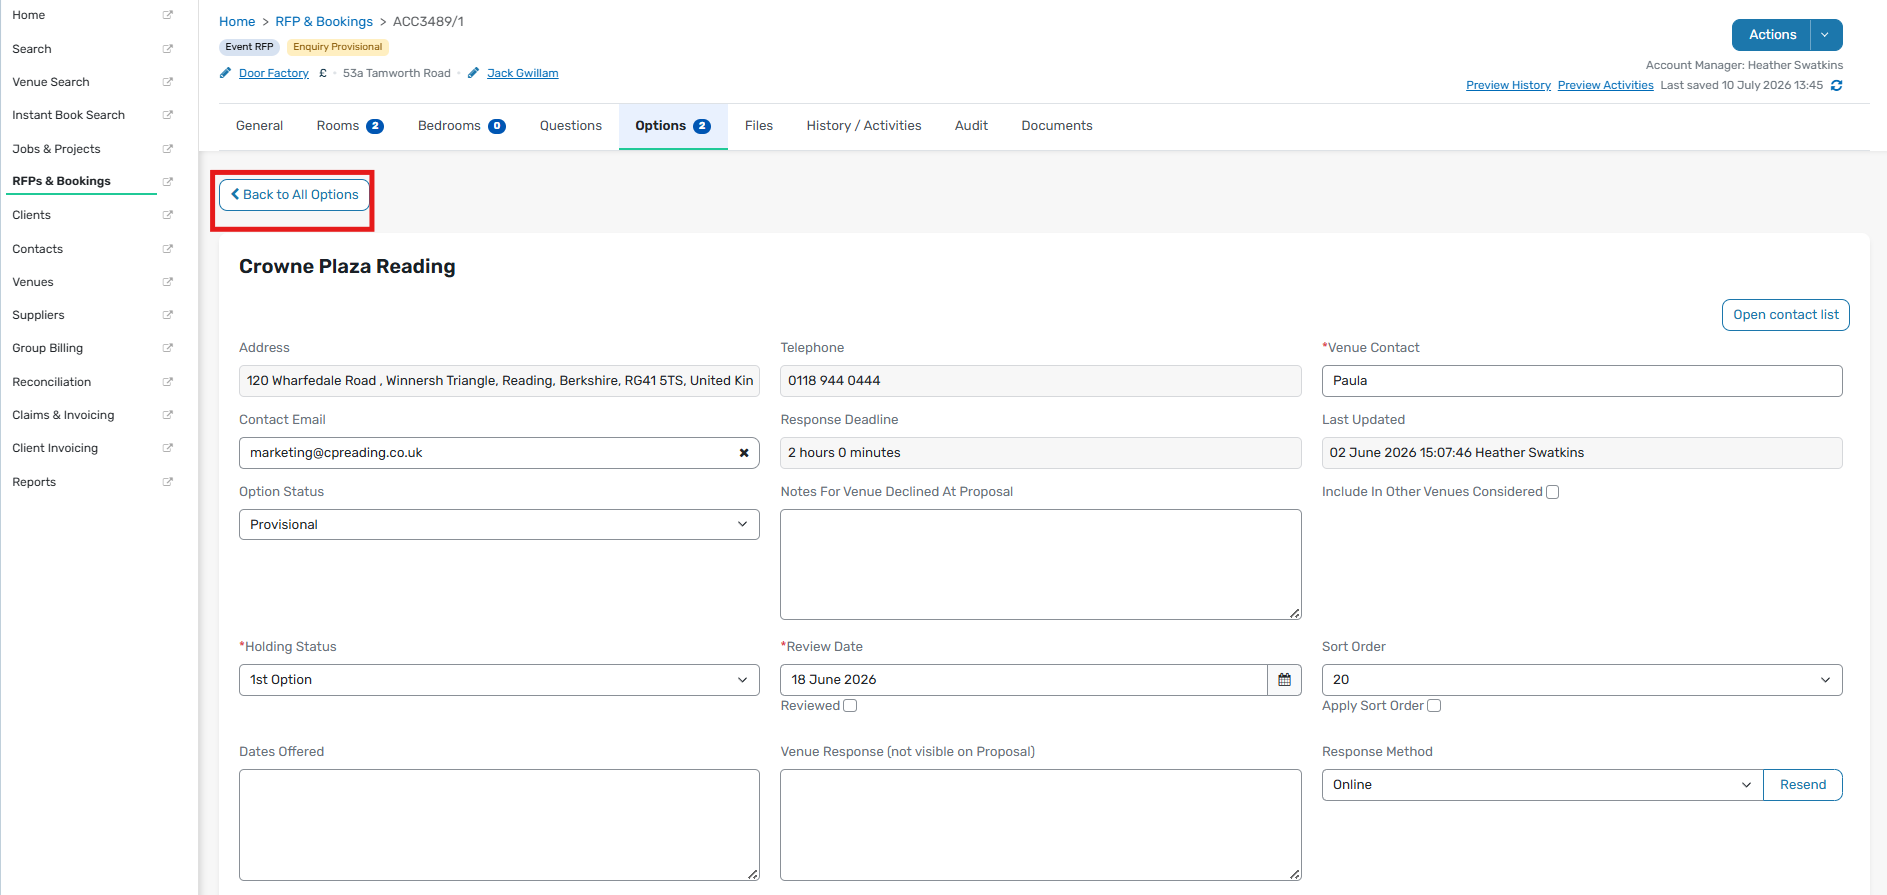Check Include In Other Venues Considered
This screenshot has height=895, width=1887.
pos(1552,492)
